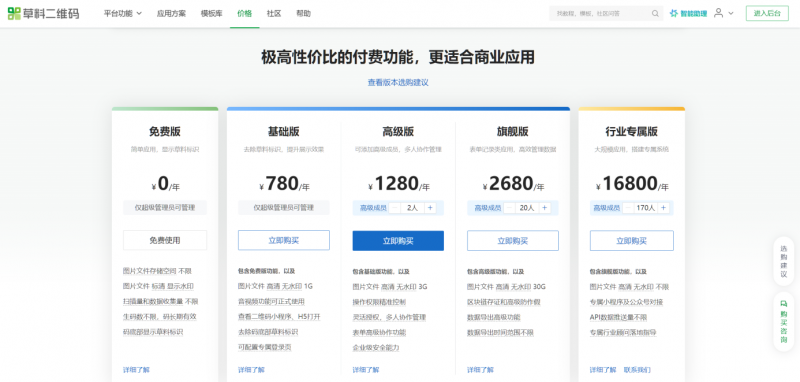800x382 pixels.
Task: Click the ¥780/年 price
Action: [284, 184]
